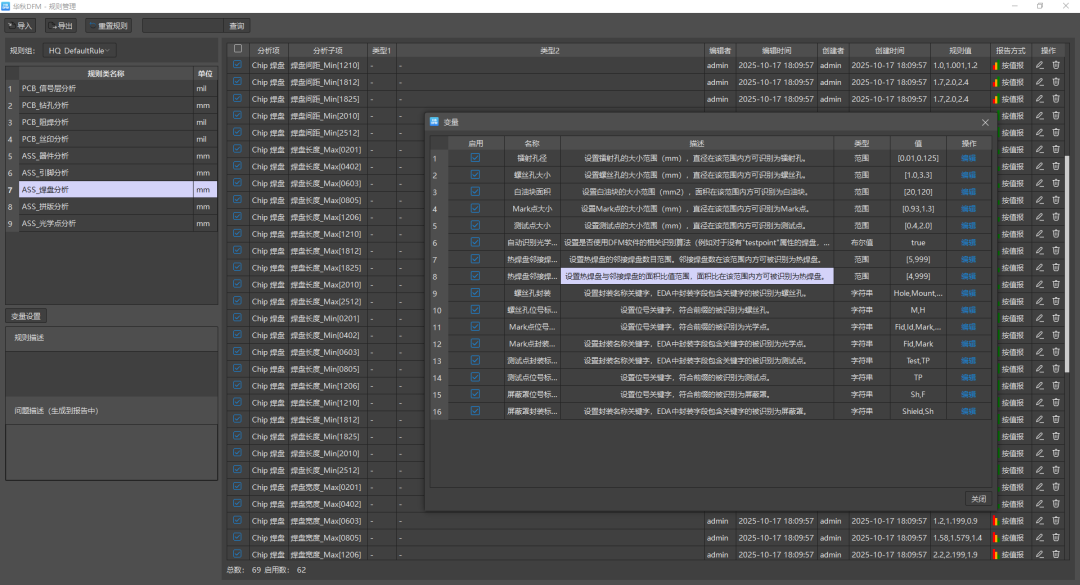1080x585 pixels.
Task: Click trash icon in 焊盘长度_Max[0603] row
Action: tap(1056, 183)
